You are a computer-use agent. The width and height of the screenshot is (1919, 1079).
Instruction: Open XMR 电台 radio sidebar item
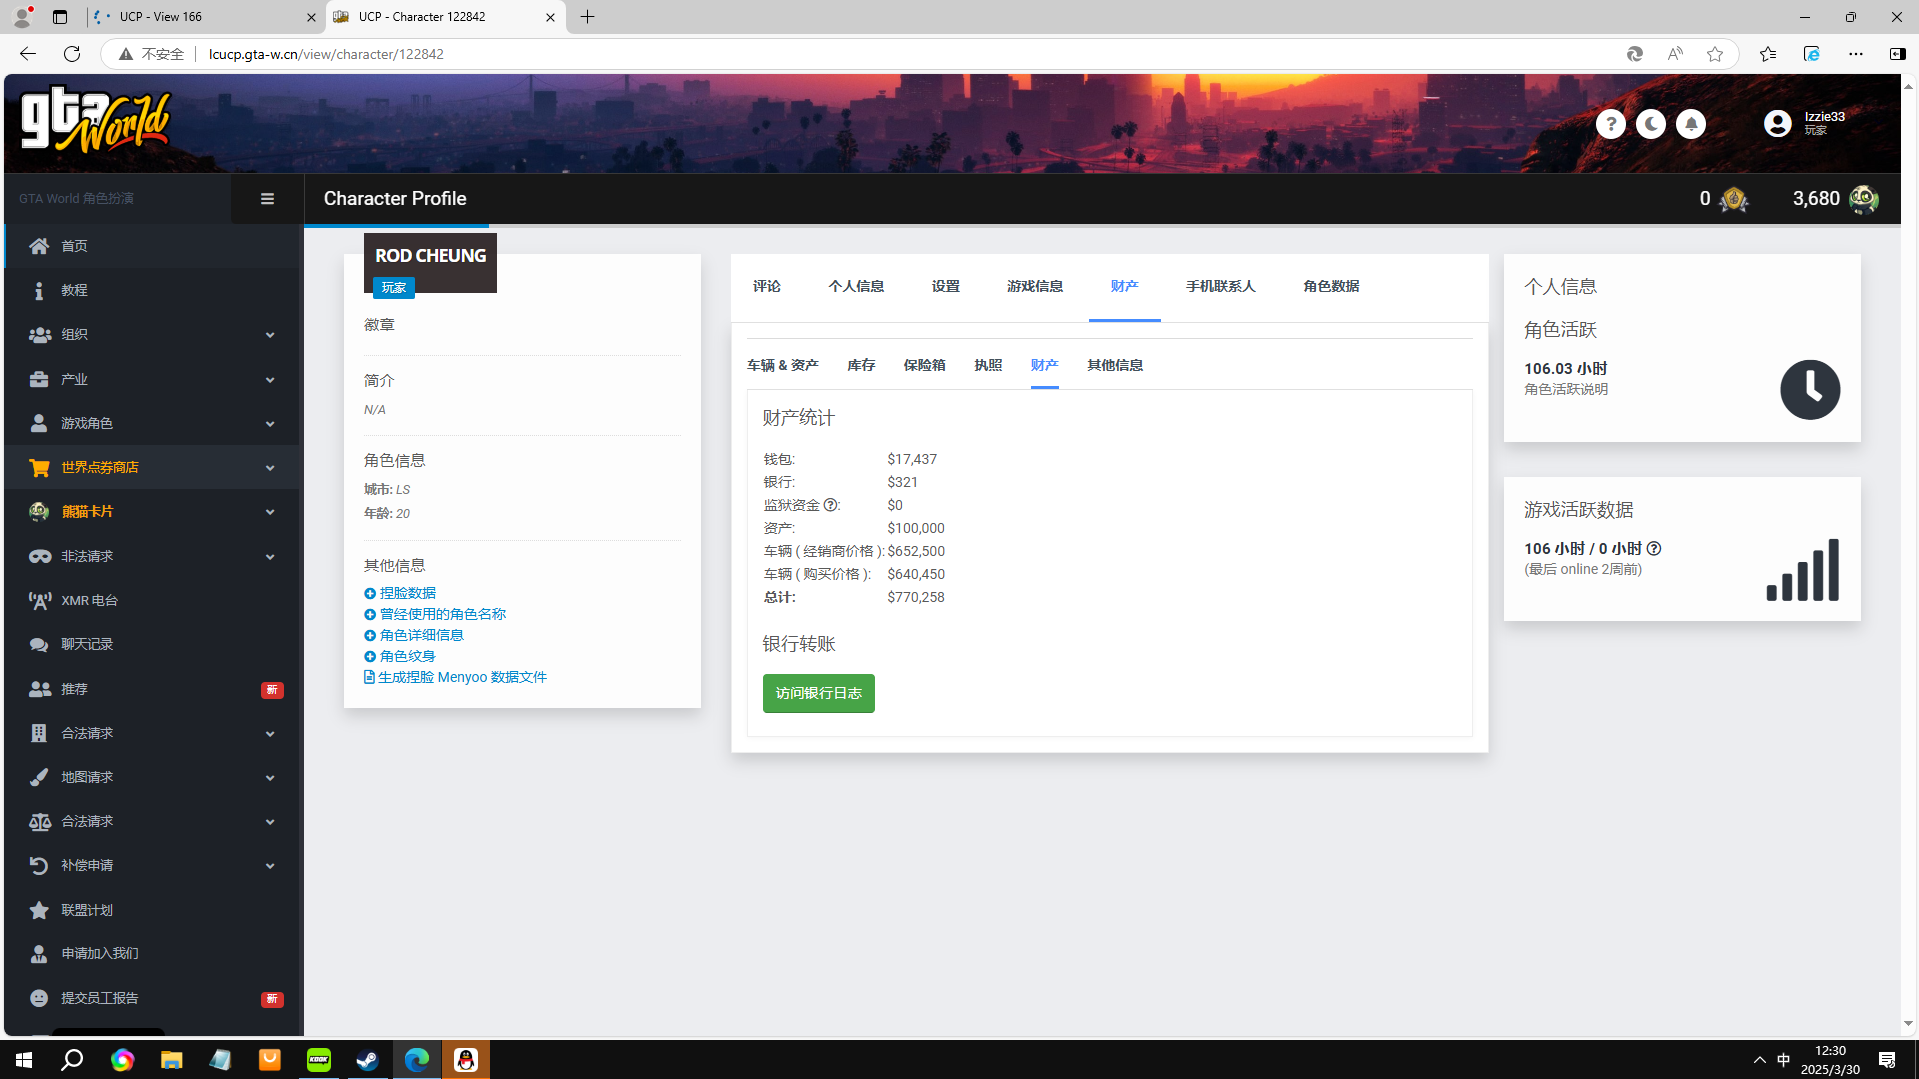pyautogui.click(x=152, y=600)
